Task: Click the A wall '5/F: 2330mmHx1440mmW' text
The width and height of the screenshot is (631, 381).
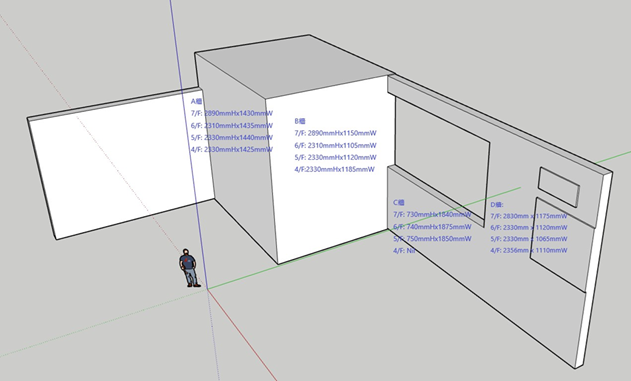Action: [x=232, y=137]
